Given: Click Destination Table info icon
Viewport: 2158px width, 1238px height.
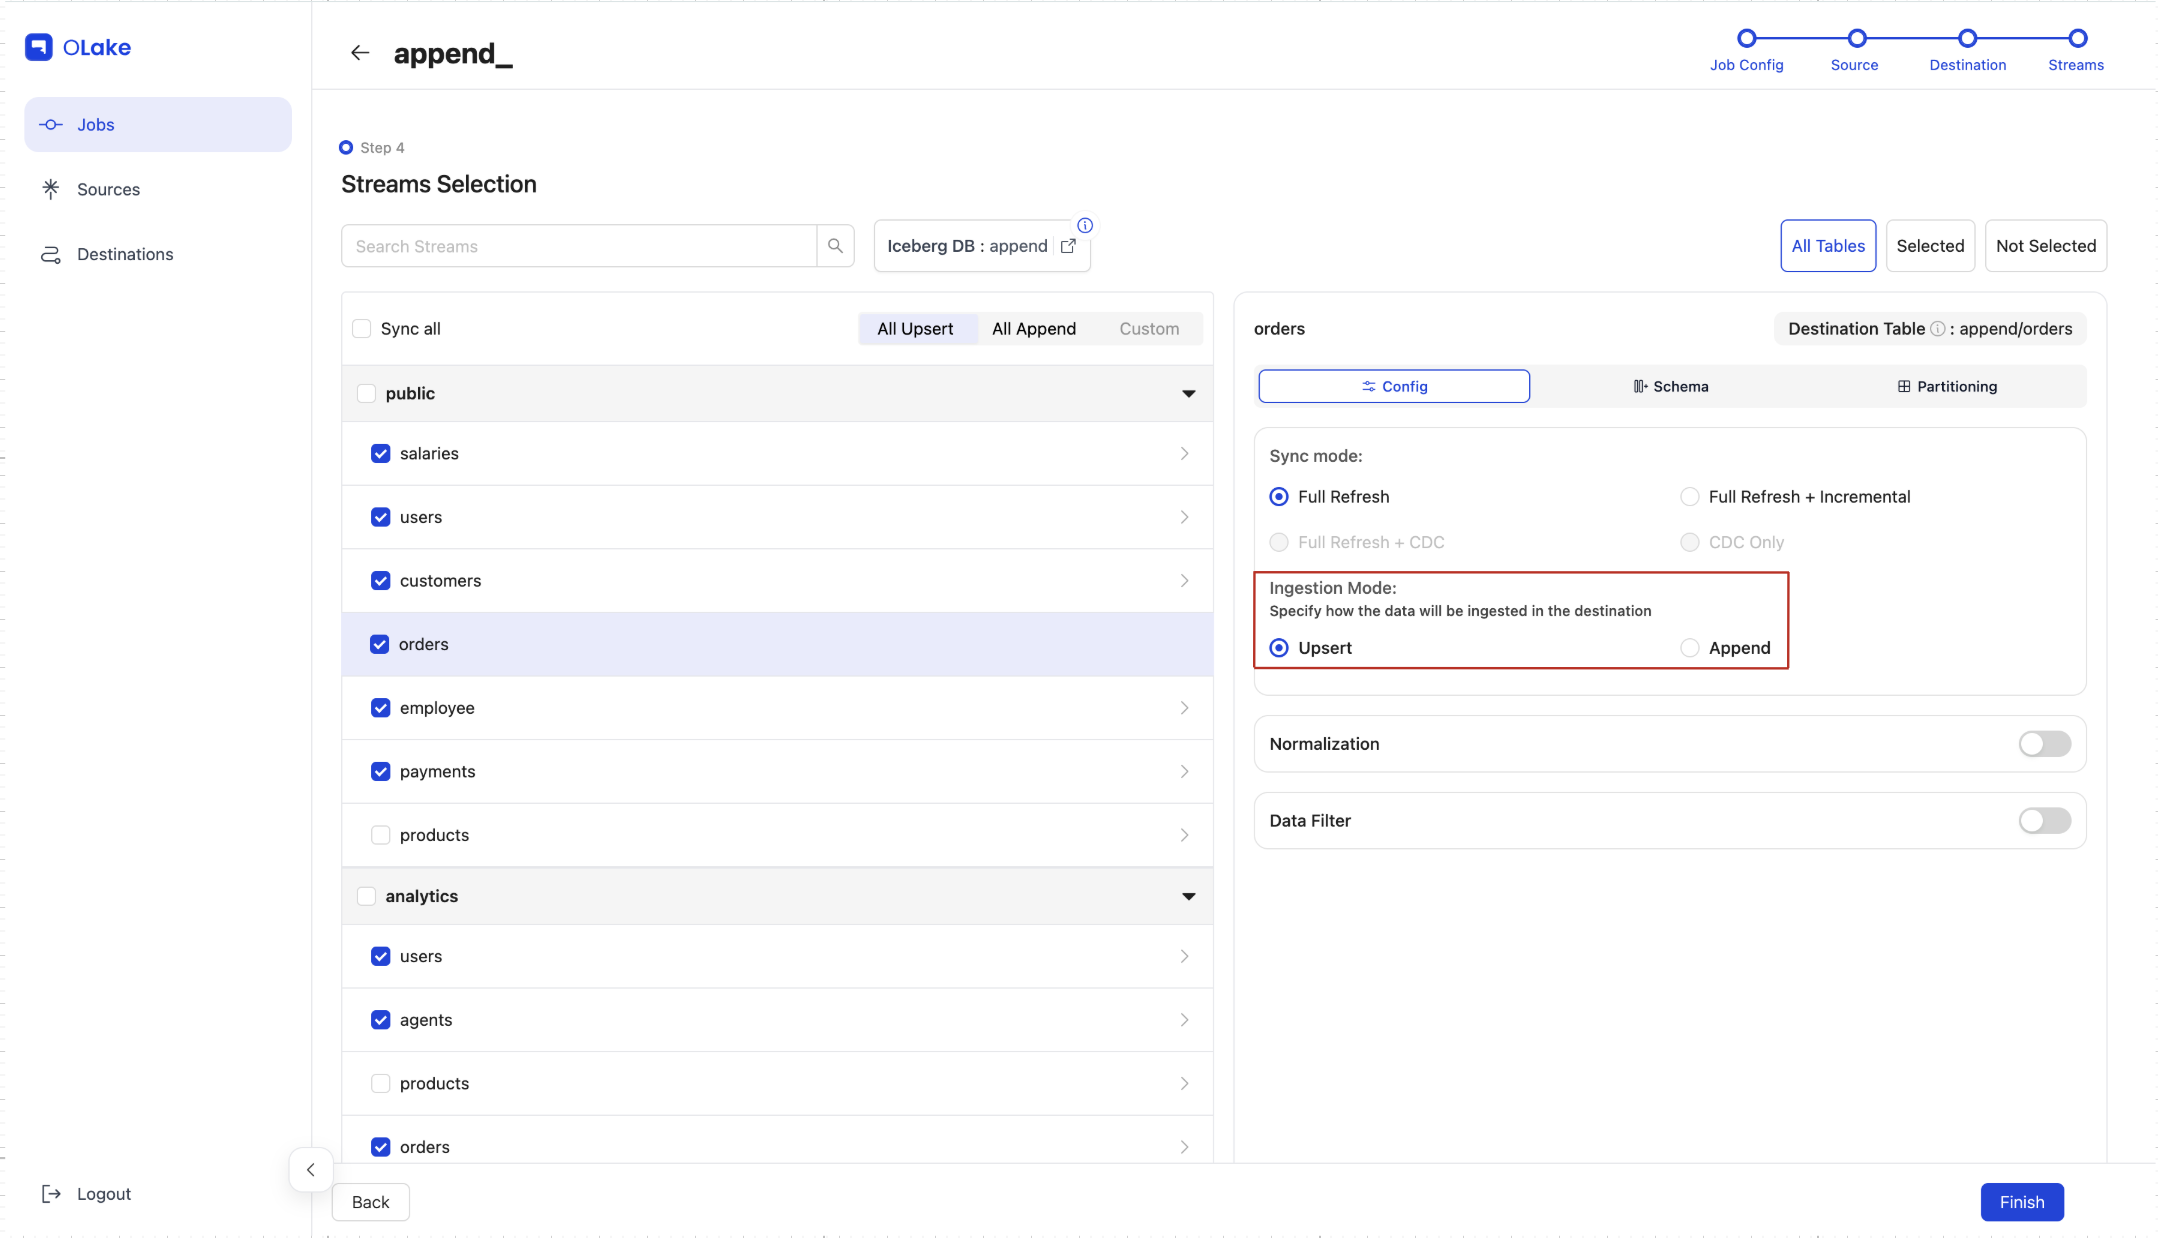Looking at the screenshot, I should [1937, 329].
